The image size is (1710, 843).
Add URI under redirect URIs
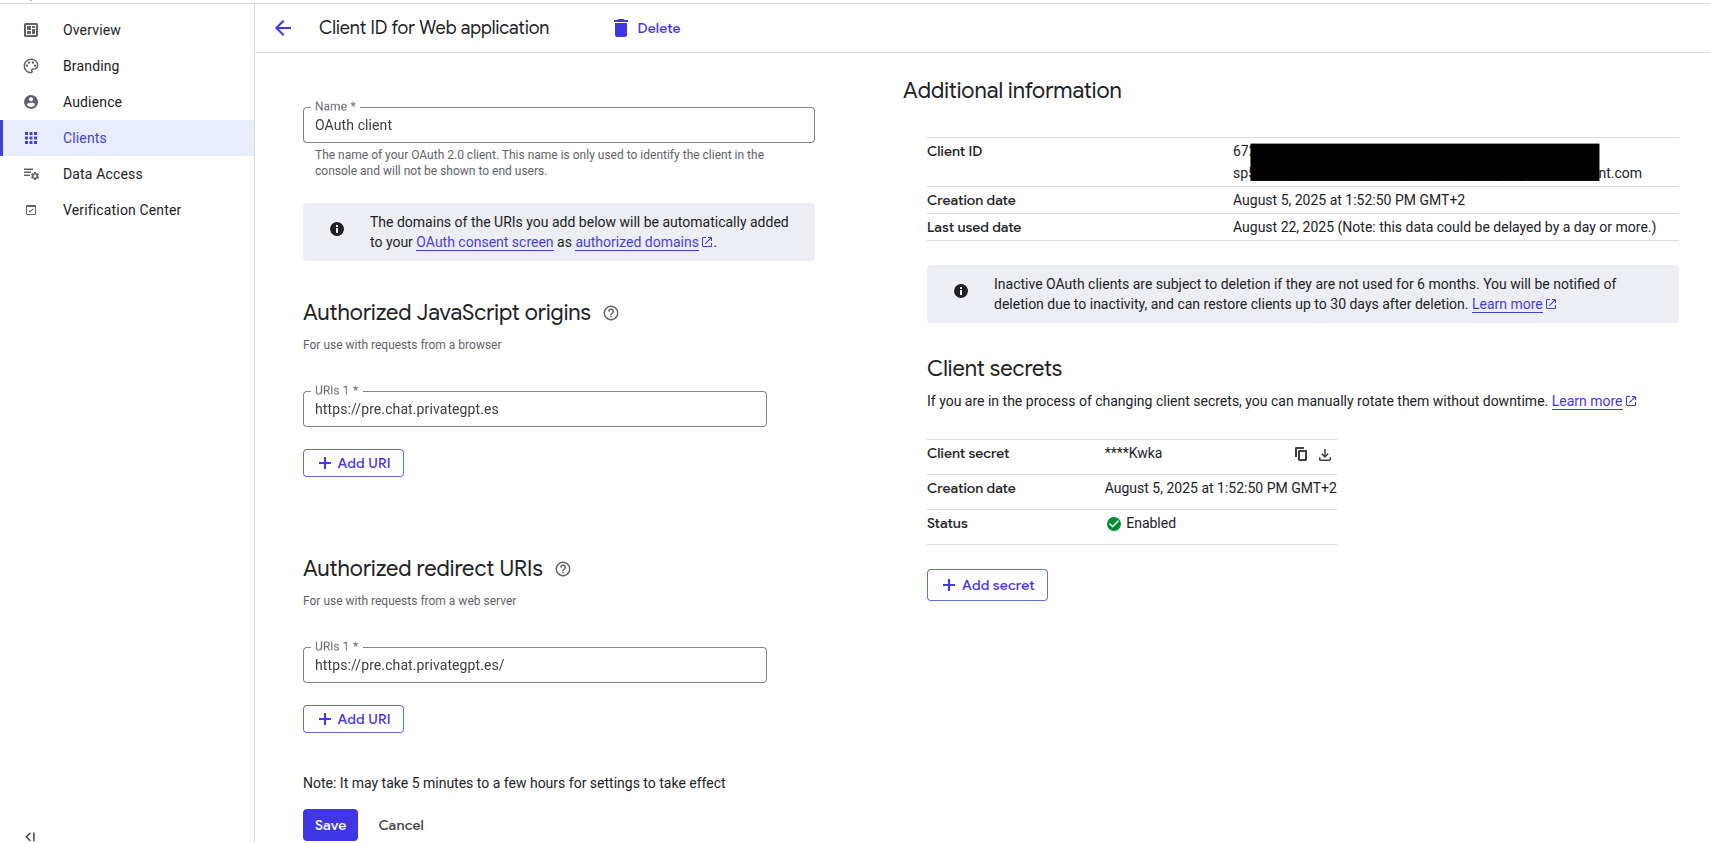coord(353,719)
